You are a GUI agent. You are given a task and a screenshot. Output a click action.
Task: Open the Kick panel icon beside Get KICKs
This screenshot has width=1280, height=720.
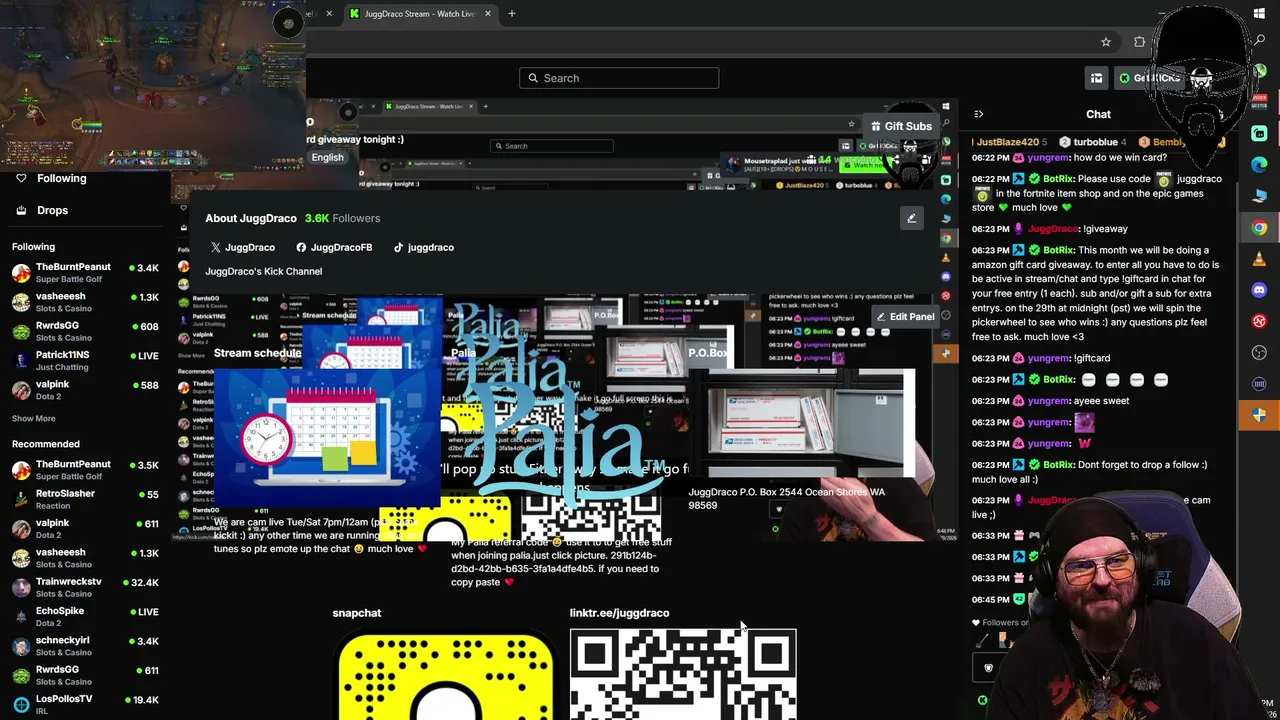1097,78
